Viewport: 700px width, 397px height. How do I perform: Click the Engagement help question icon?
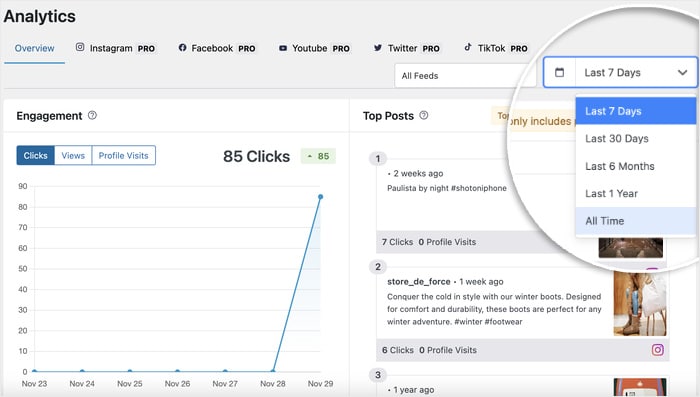coord(92,115)
